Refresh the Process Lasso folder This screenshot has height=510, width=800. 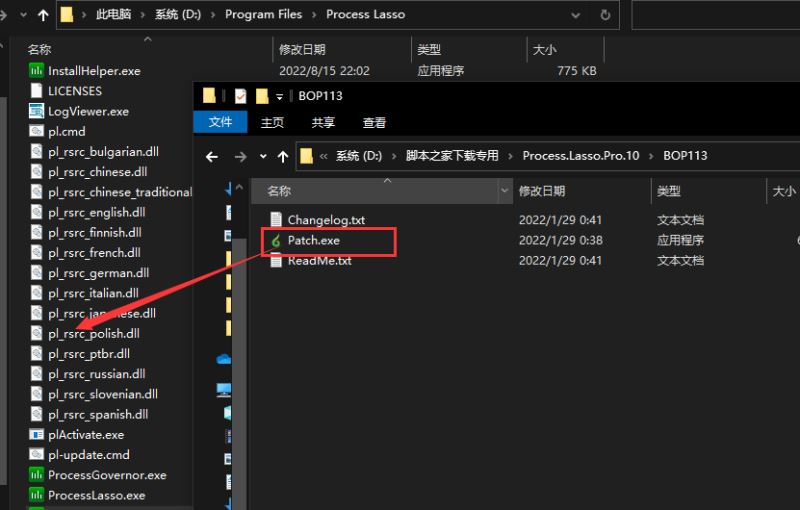[606, 15]
